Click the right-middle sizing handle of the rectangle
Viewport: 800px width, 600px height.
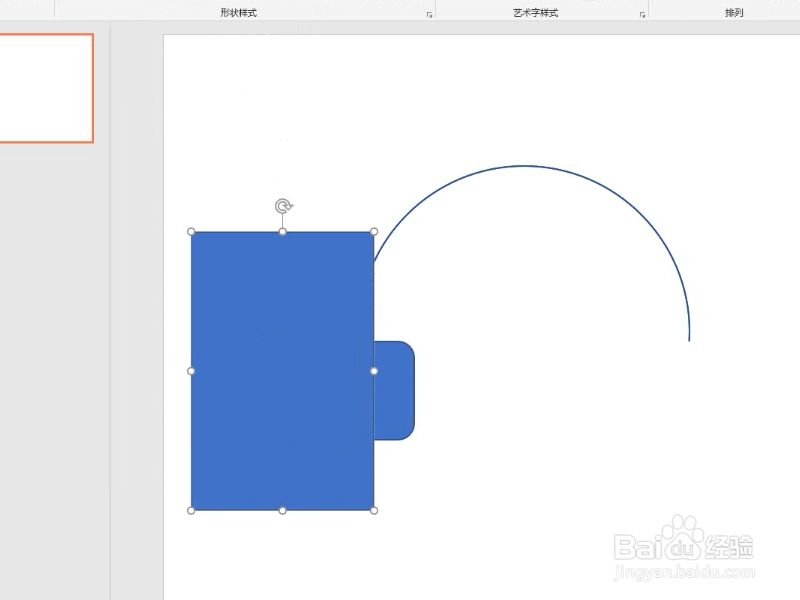click(374, 371)
